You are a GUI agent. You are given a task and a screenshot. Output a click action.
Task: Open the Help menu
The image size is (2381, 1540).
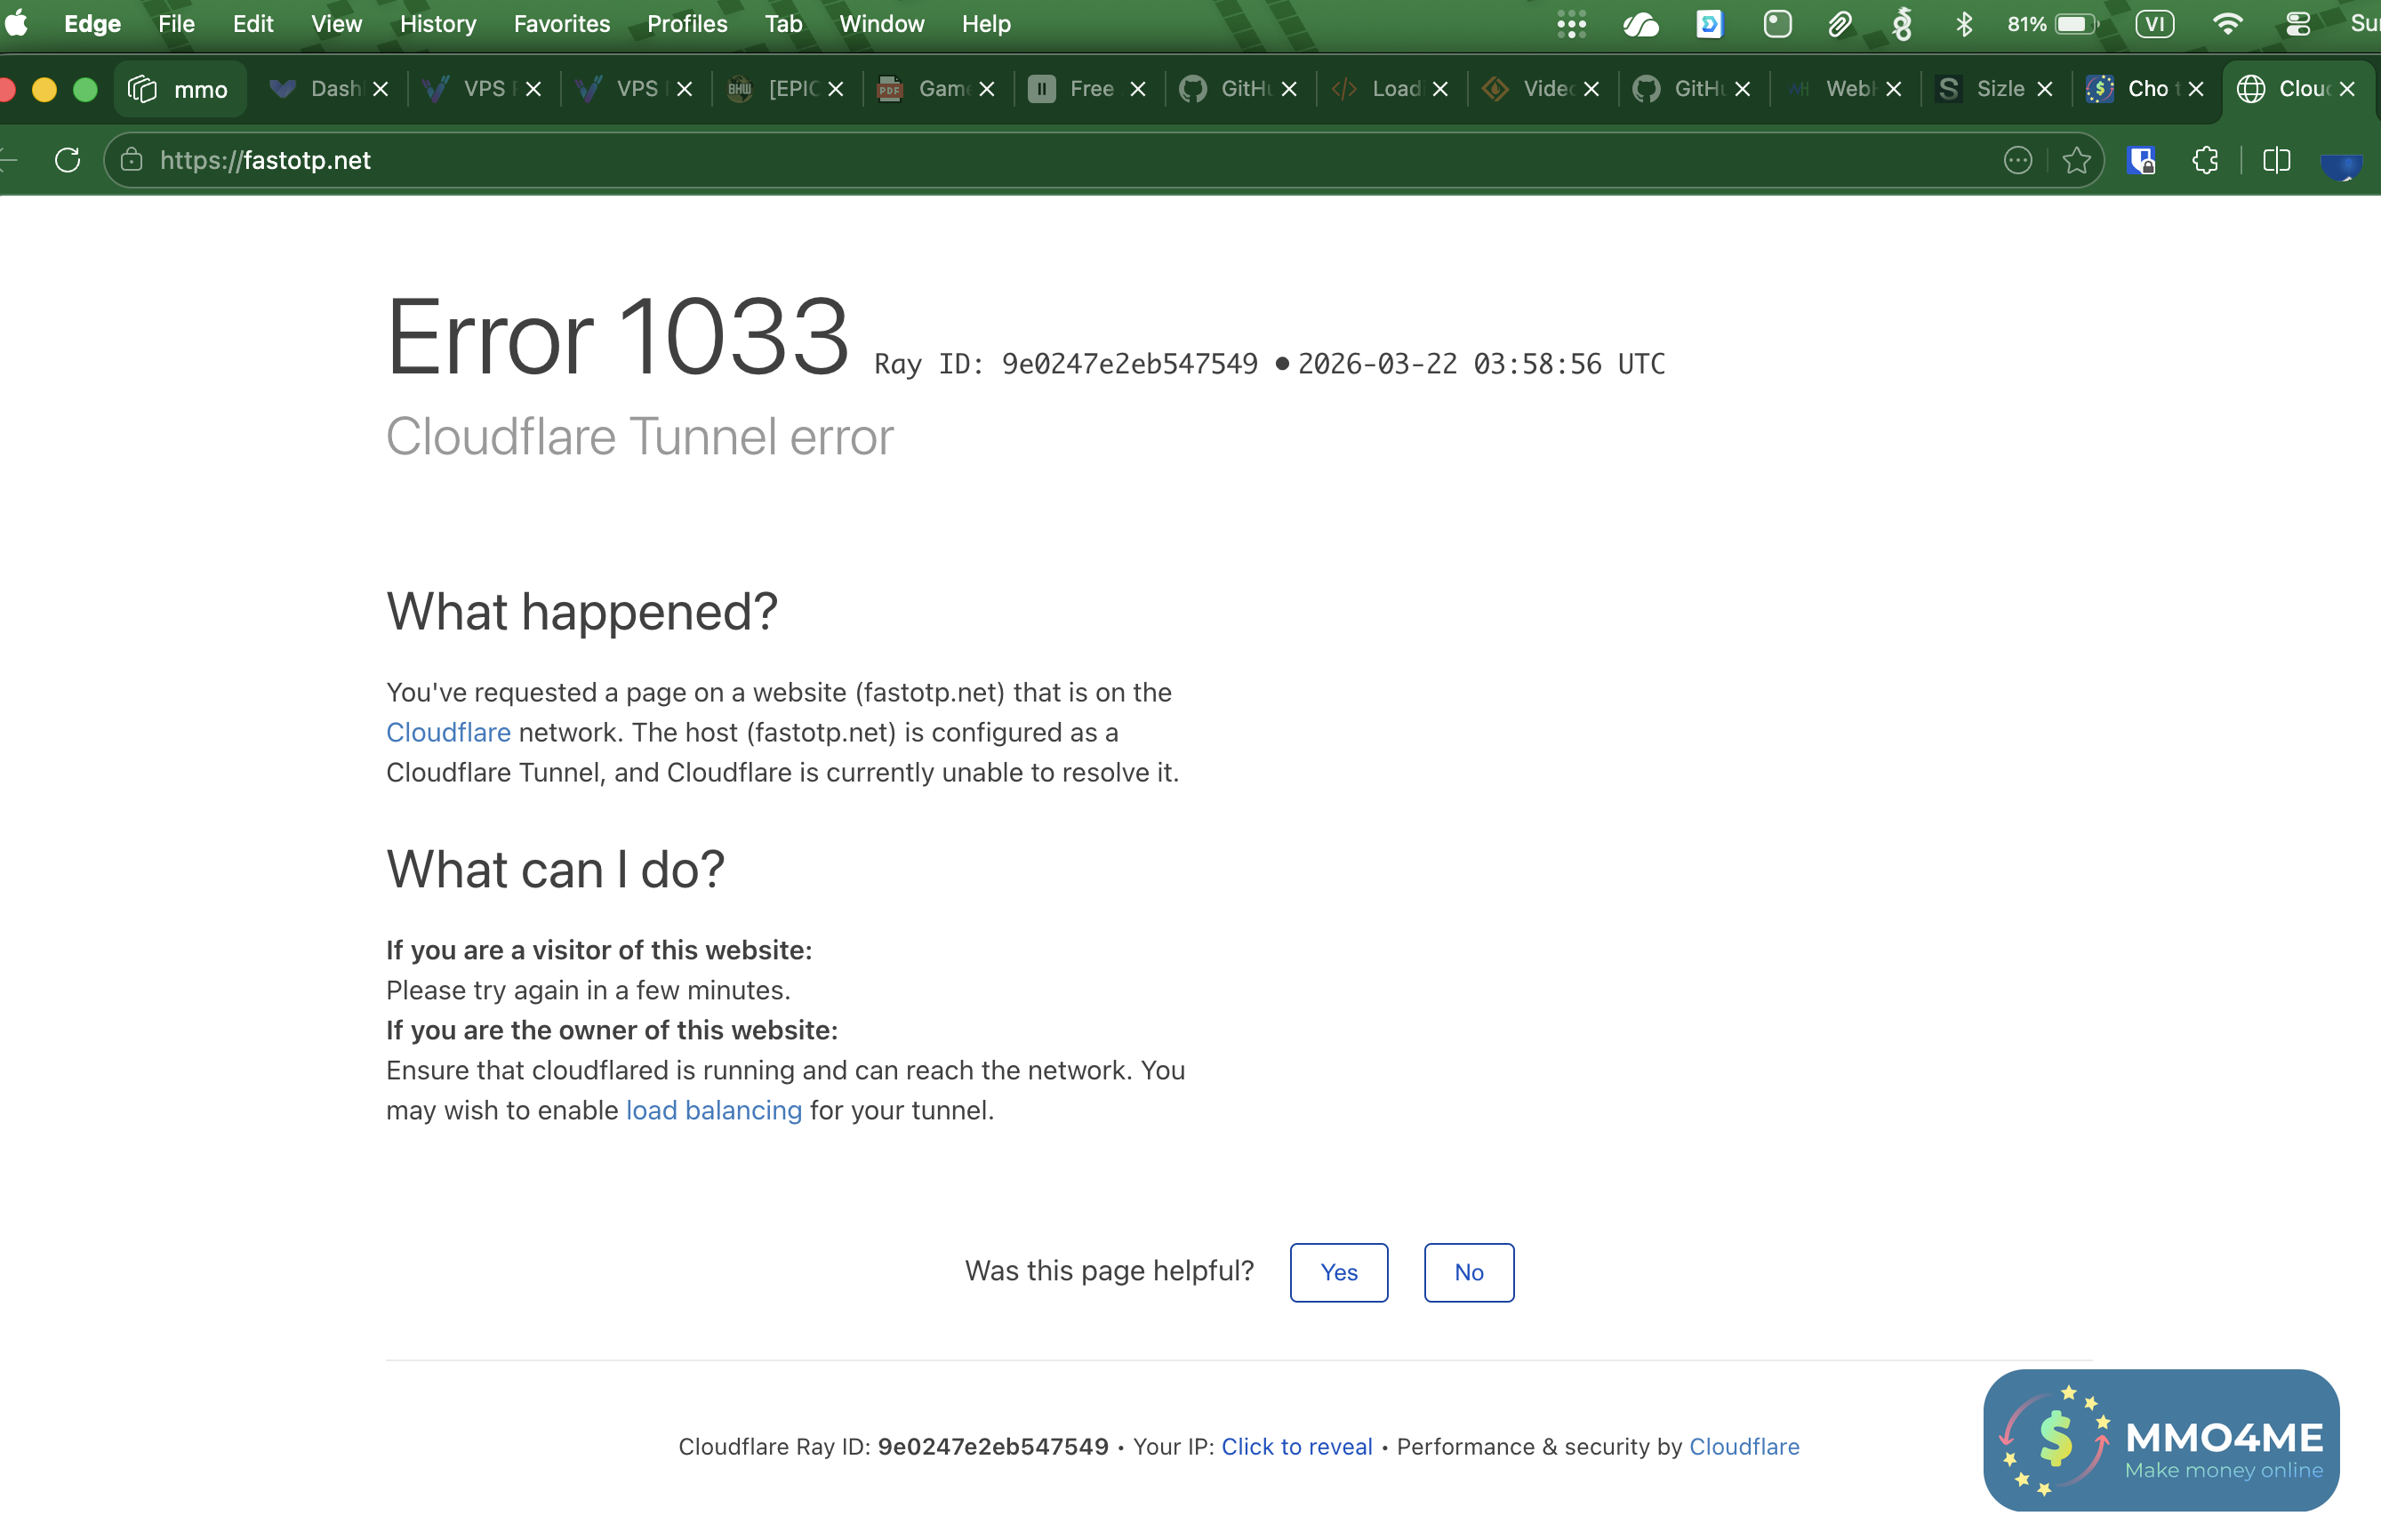click(x=986, y=23)
